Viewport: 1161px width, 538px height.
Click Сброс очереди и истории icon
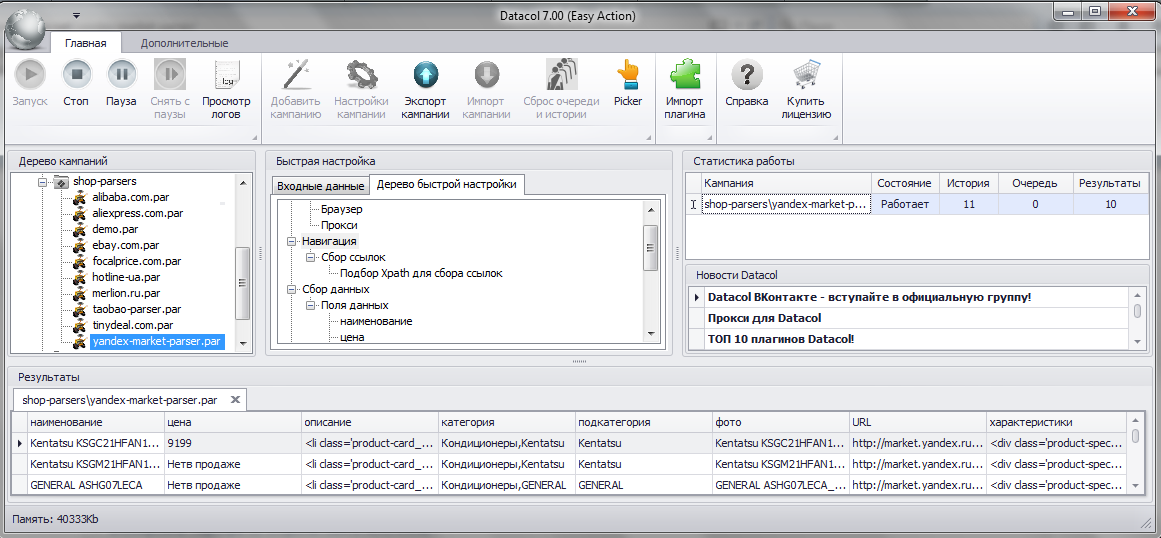[x=561, y=75]
